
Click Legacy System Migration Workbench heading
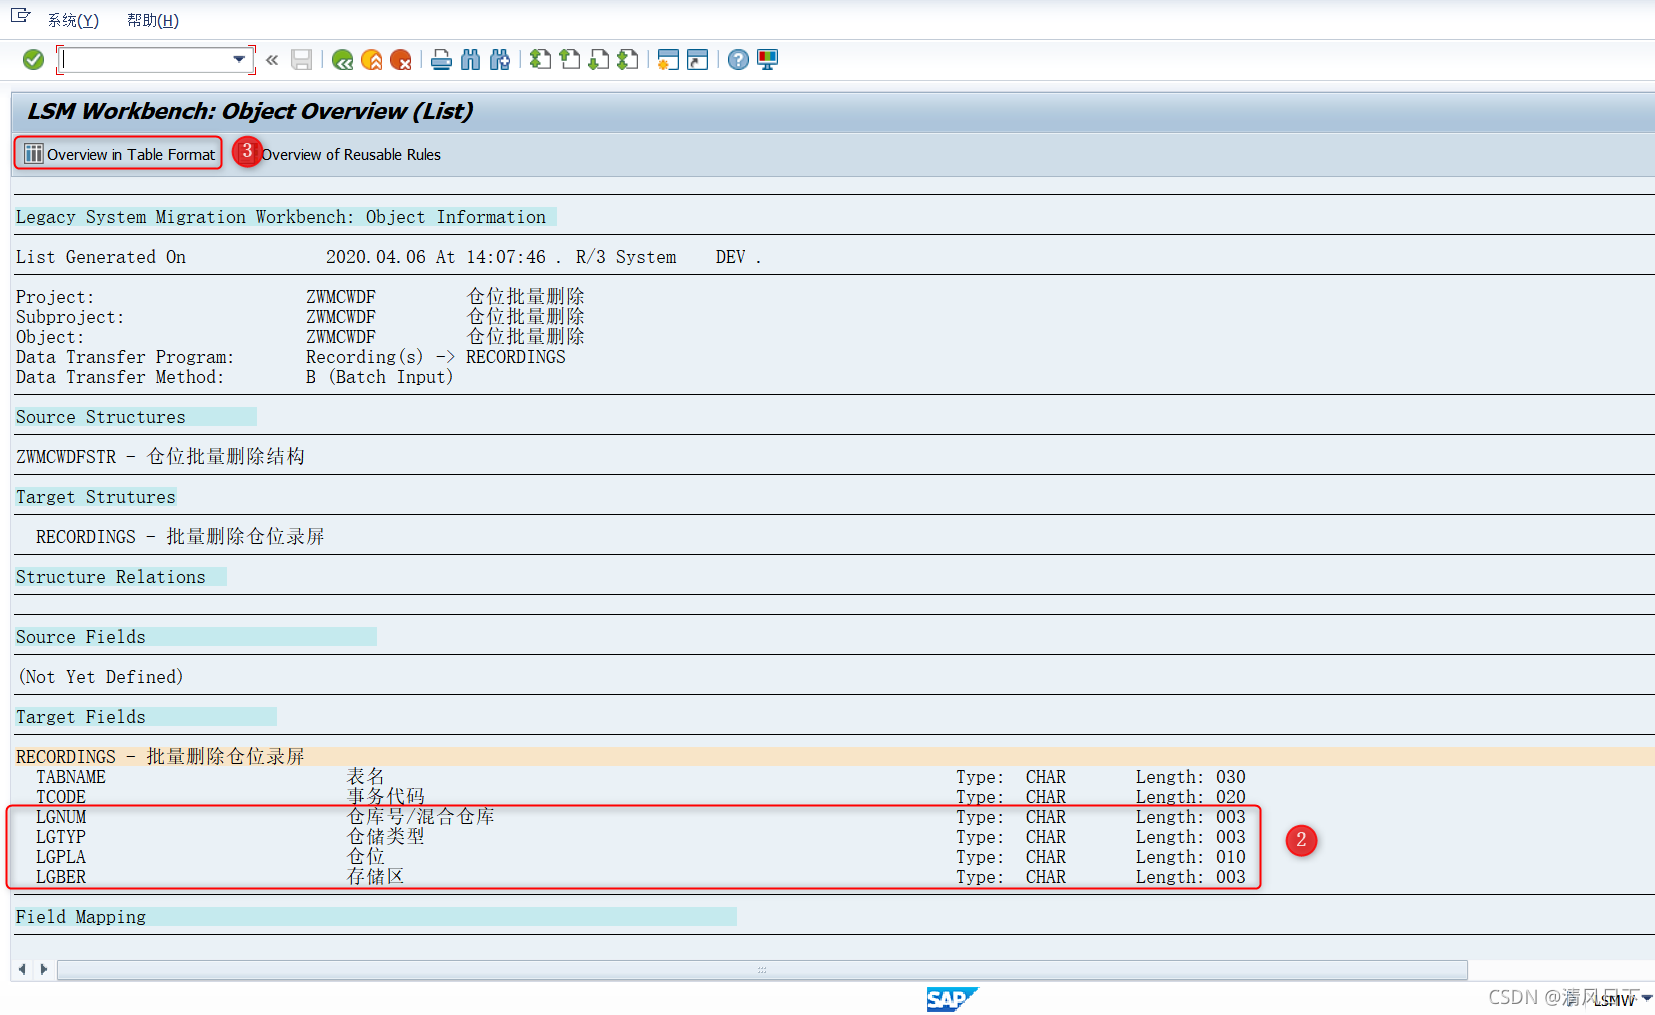point(281,217)
